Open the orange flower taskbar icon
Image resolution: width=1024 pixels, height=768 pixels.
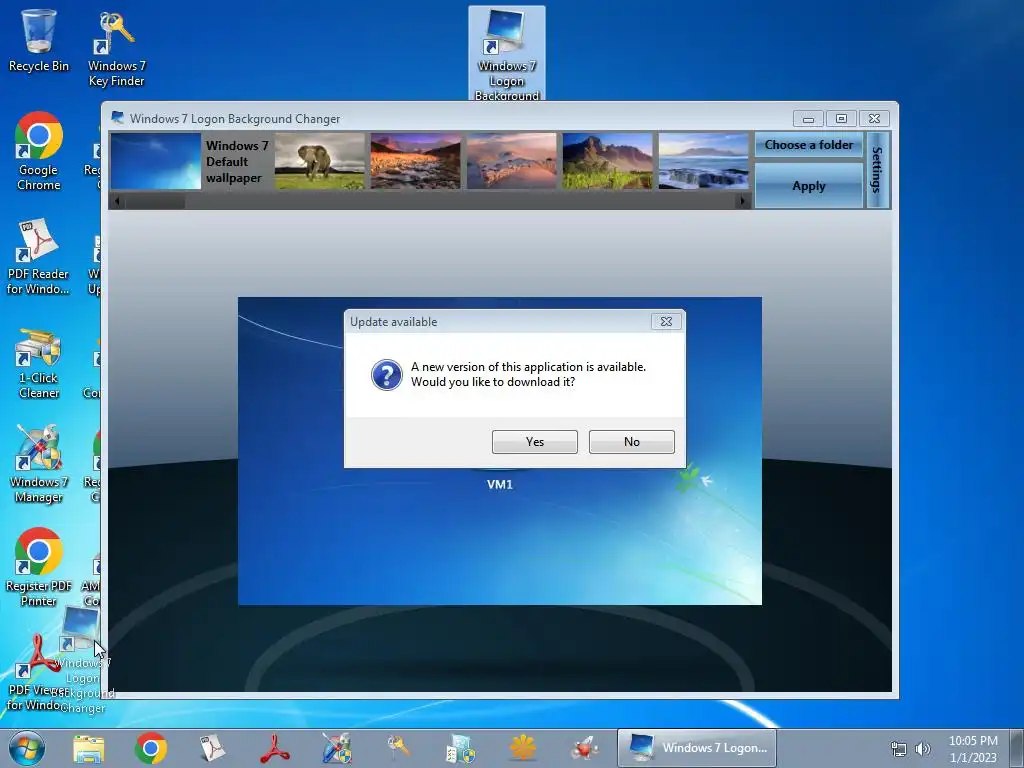pyautogui.click(x=522, y=748)
